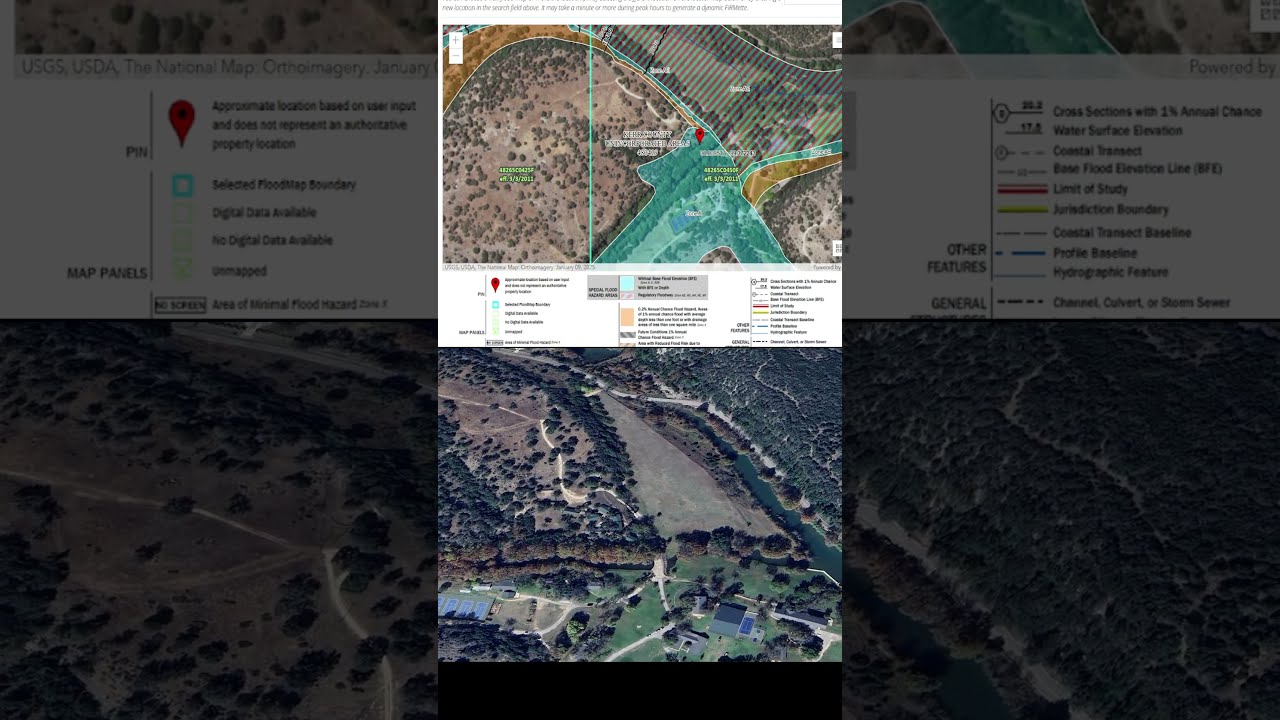The image size is (1280, 720).
Task: Open the basemap gallery grid button
Action: (837, 248)
